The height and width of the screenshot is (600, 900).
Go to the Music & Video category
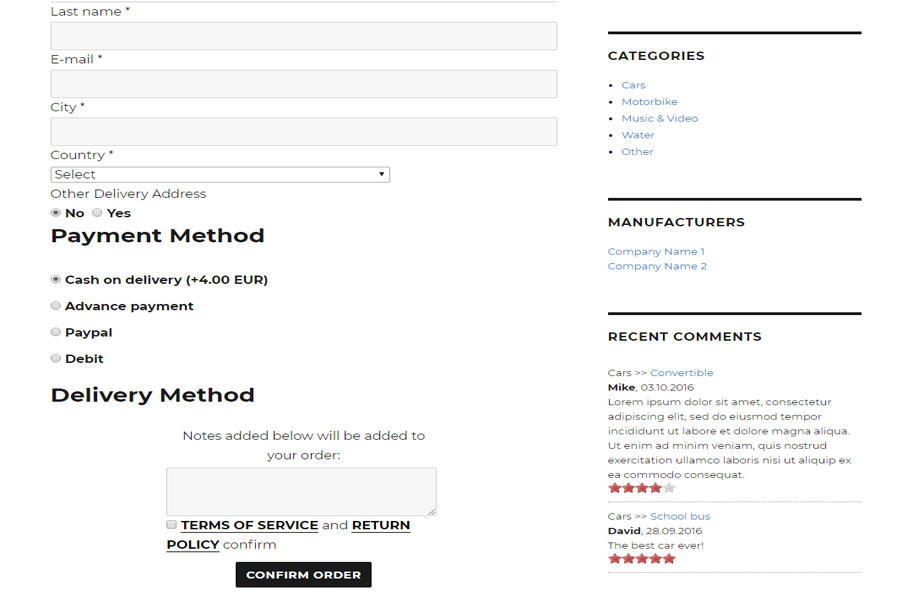click(659, 118)
